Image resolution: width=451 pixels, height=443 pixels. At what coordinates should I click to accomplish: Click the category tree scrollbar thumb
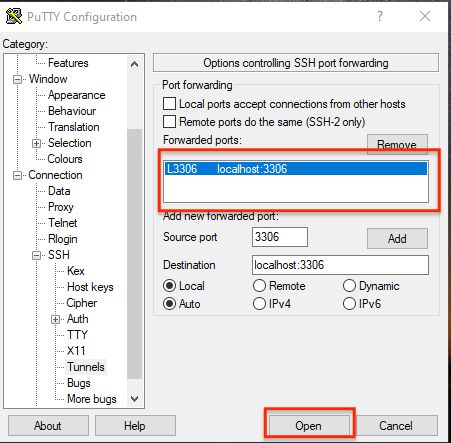tap(134, 254)
